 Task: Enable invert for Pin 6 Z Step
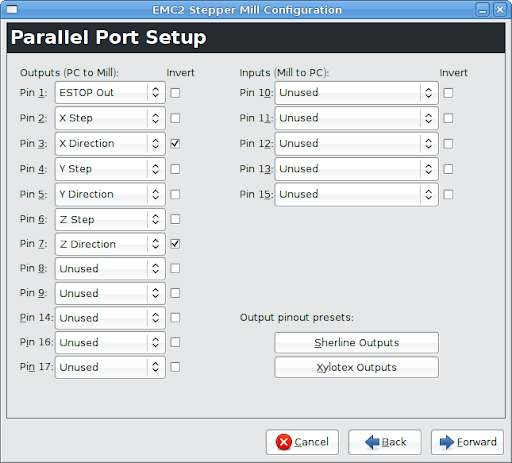(175, 219)
